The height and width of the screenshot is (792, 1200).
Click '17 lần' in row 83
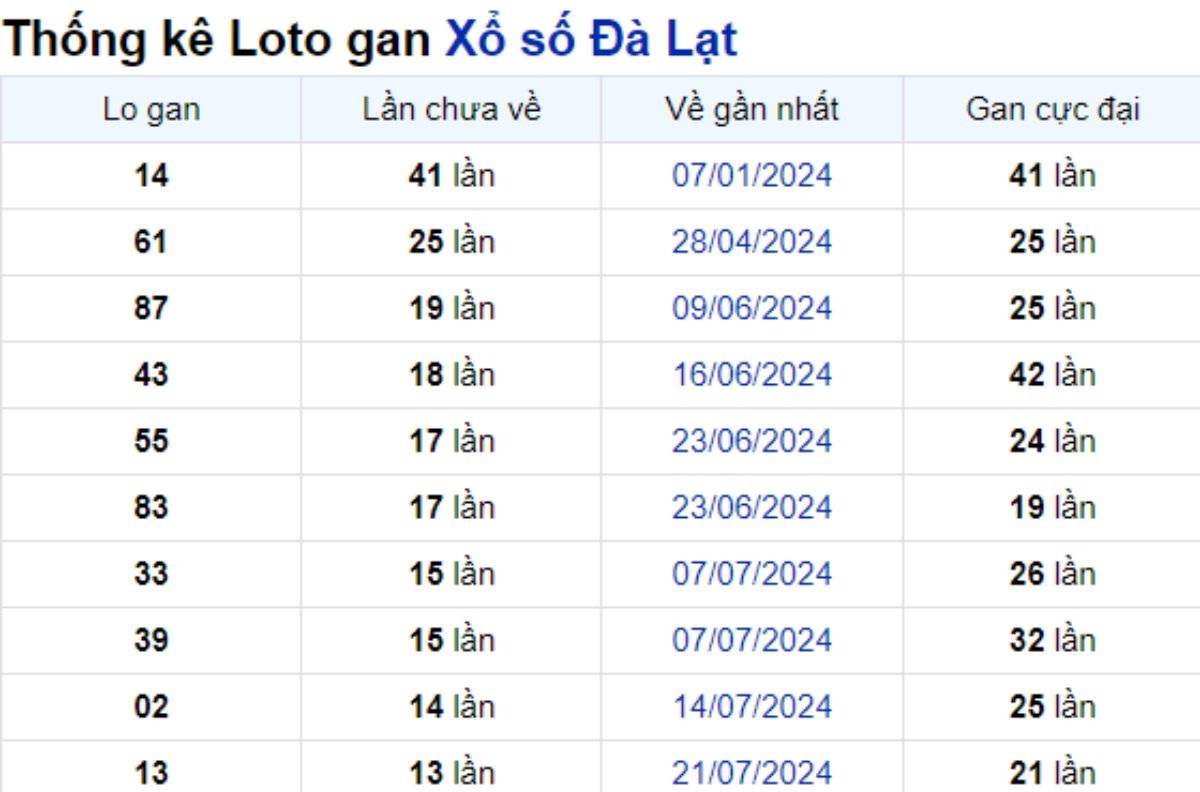451,507
